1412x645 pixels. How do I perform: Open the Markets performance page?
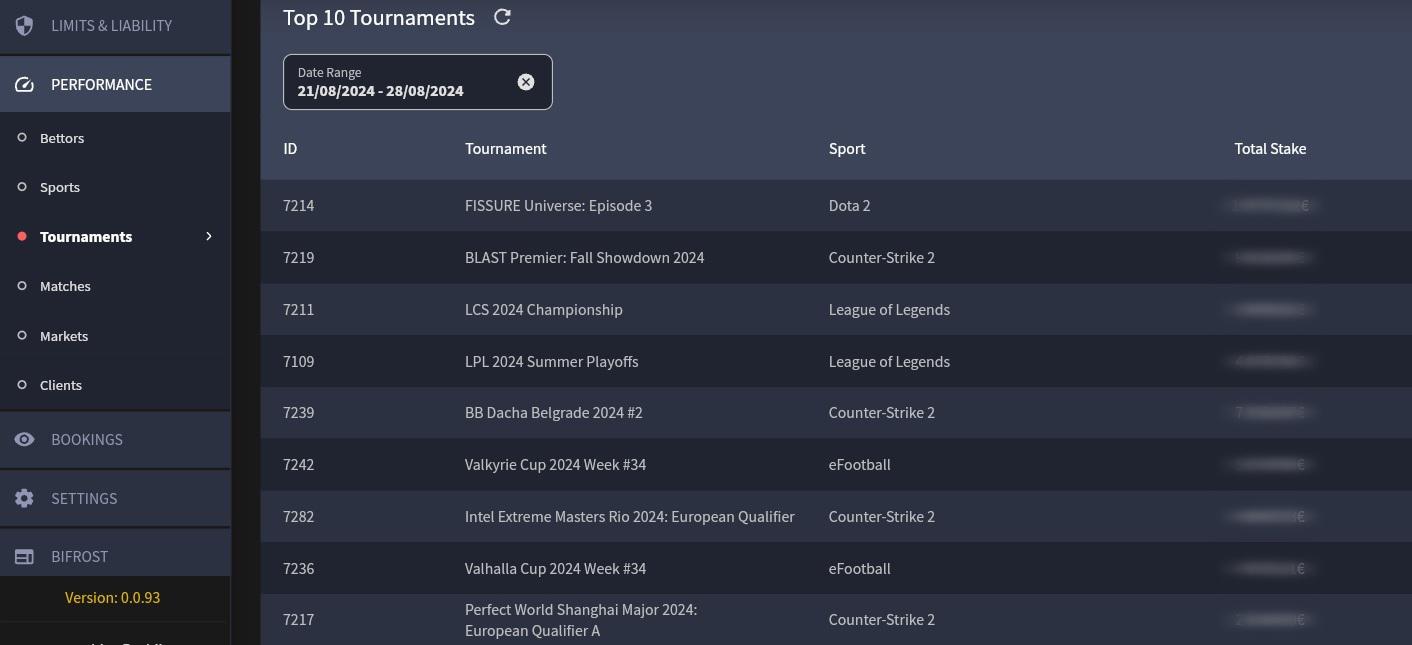pyautogui.click(x=64, y=336)
